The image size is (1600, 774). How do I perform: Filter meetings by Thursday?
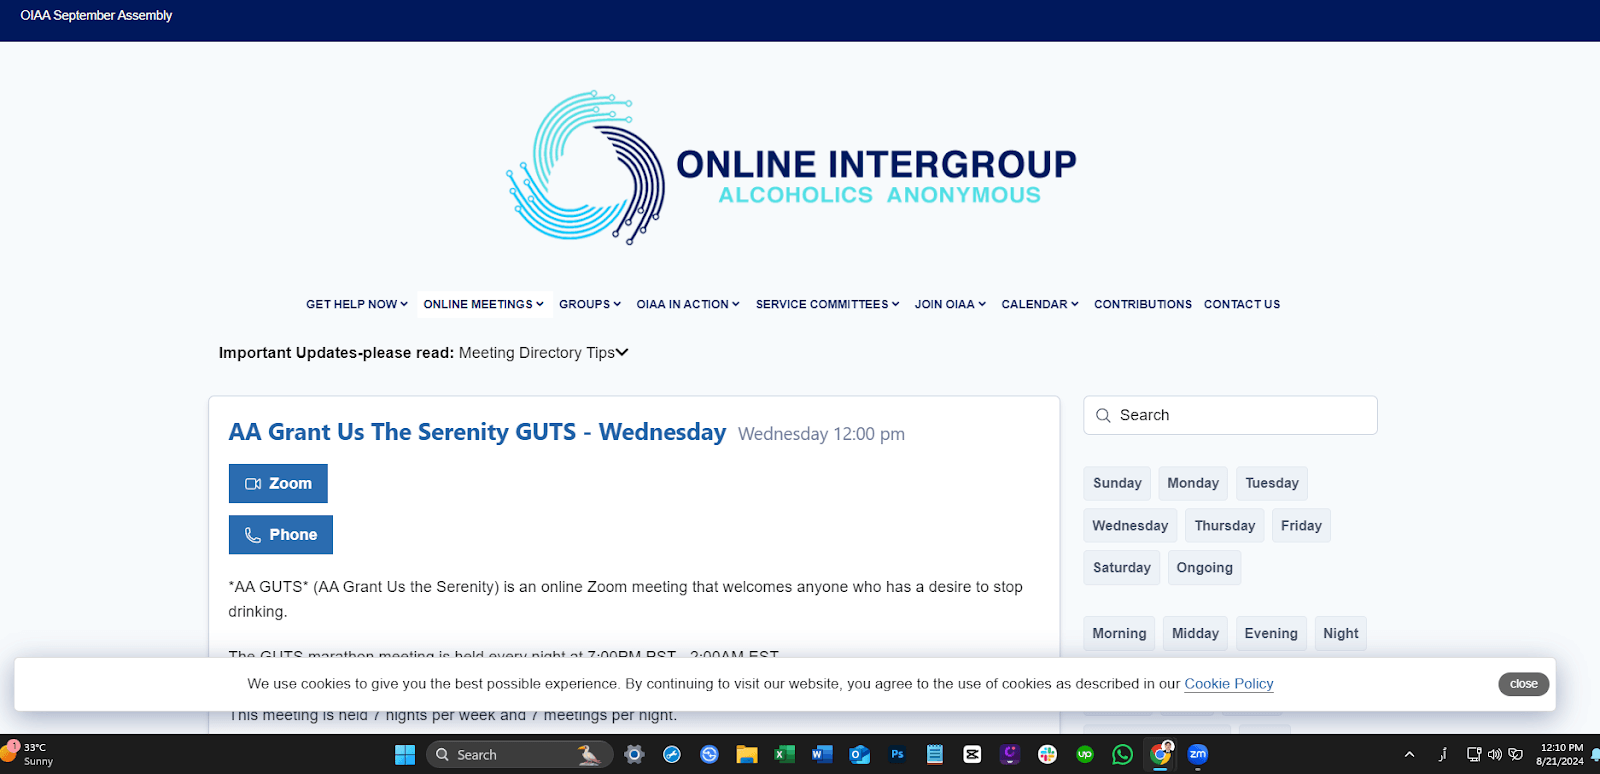tap(1225, 526)
